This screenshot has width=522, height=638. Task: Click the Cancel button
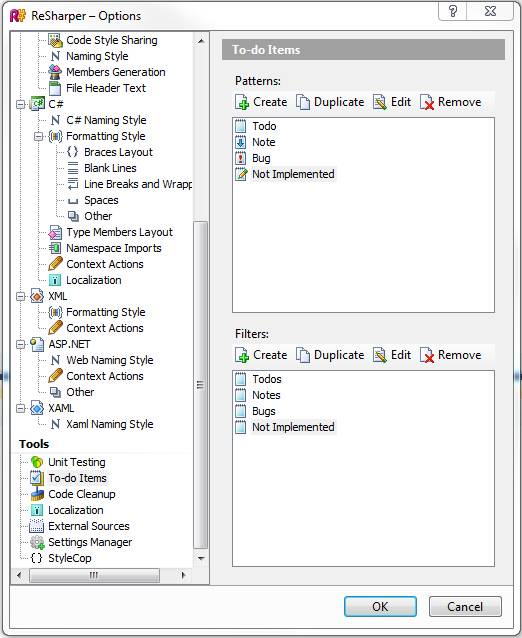click(465, 607)
